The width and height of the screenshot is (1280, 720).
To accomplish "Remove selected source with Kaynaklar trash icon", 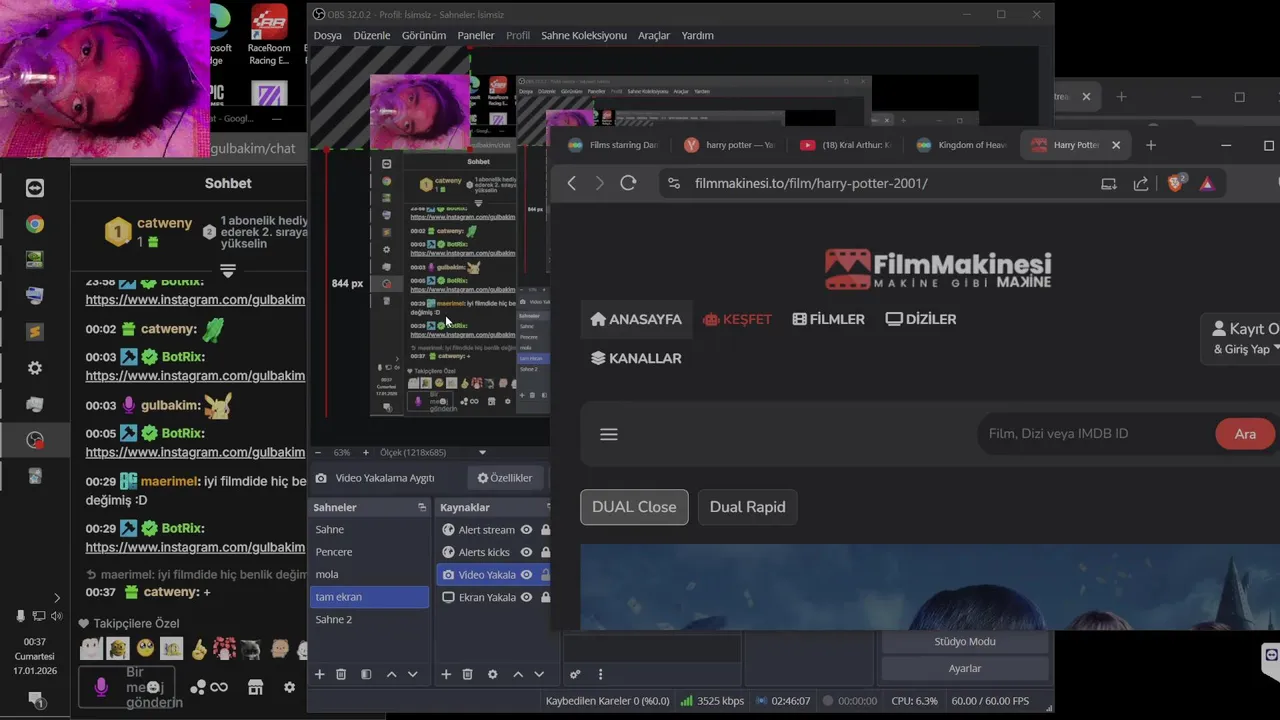I will coord(467,675).
